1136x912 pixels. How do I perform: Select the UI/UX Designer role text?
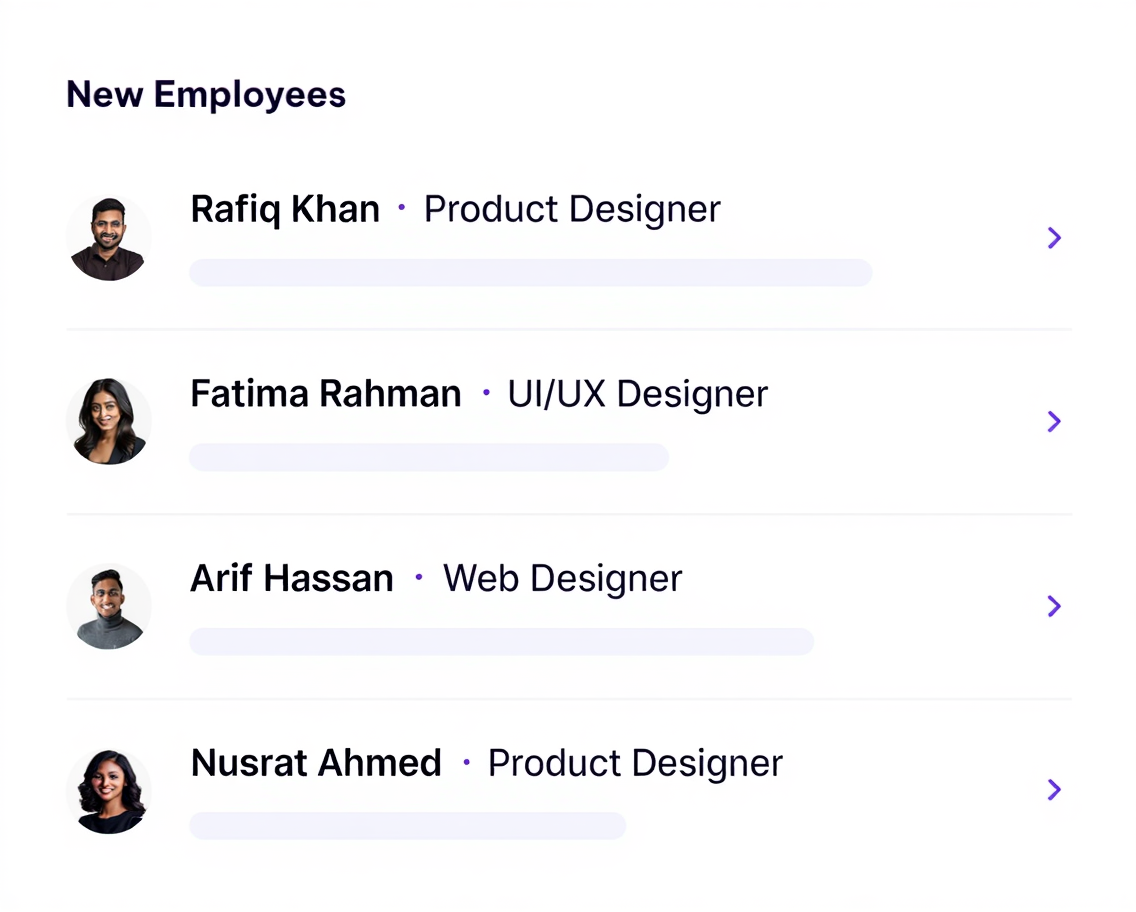638,394
